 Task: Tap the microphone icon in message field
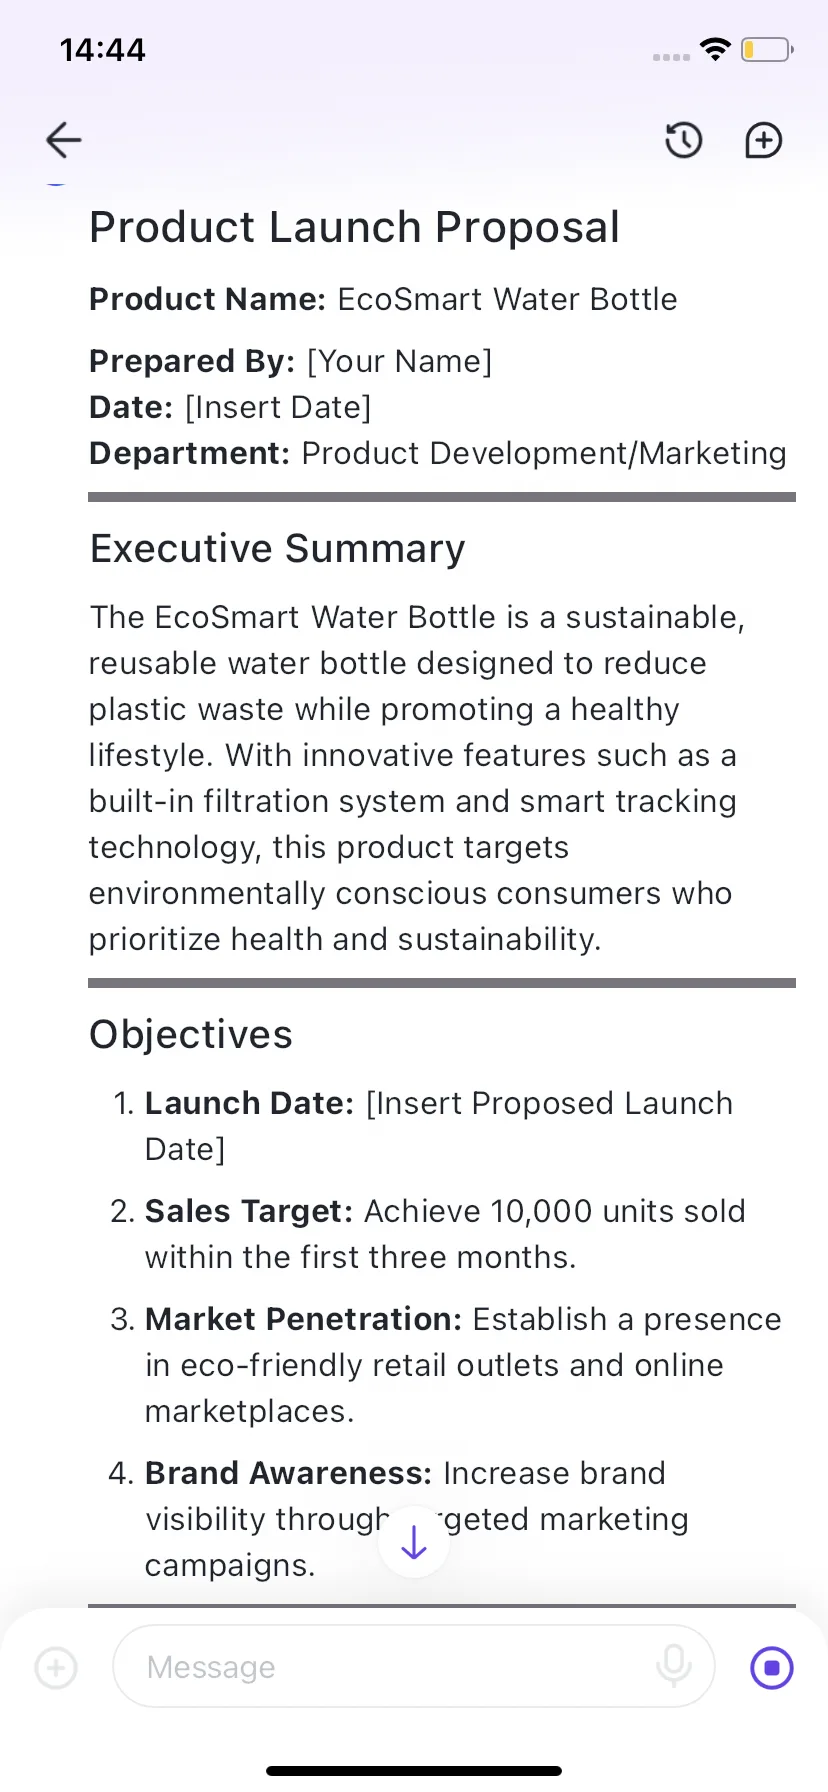pyautogui.click(x=674, y=1666)
